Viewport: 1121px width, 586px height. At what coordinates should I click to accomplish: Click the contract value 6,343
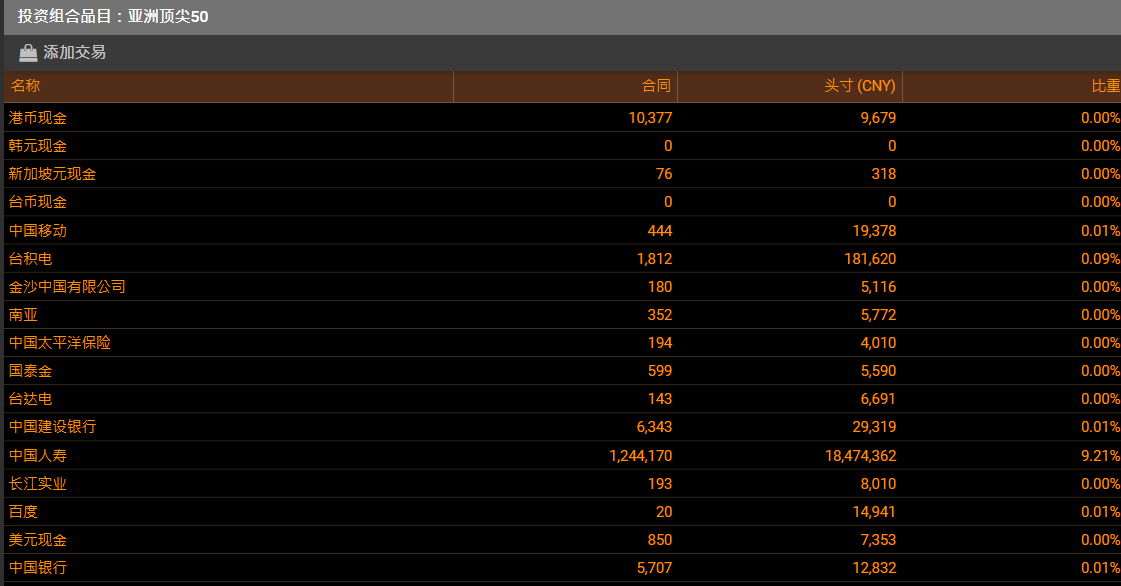(655, 426)
